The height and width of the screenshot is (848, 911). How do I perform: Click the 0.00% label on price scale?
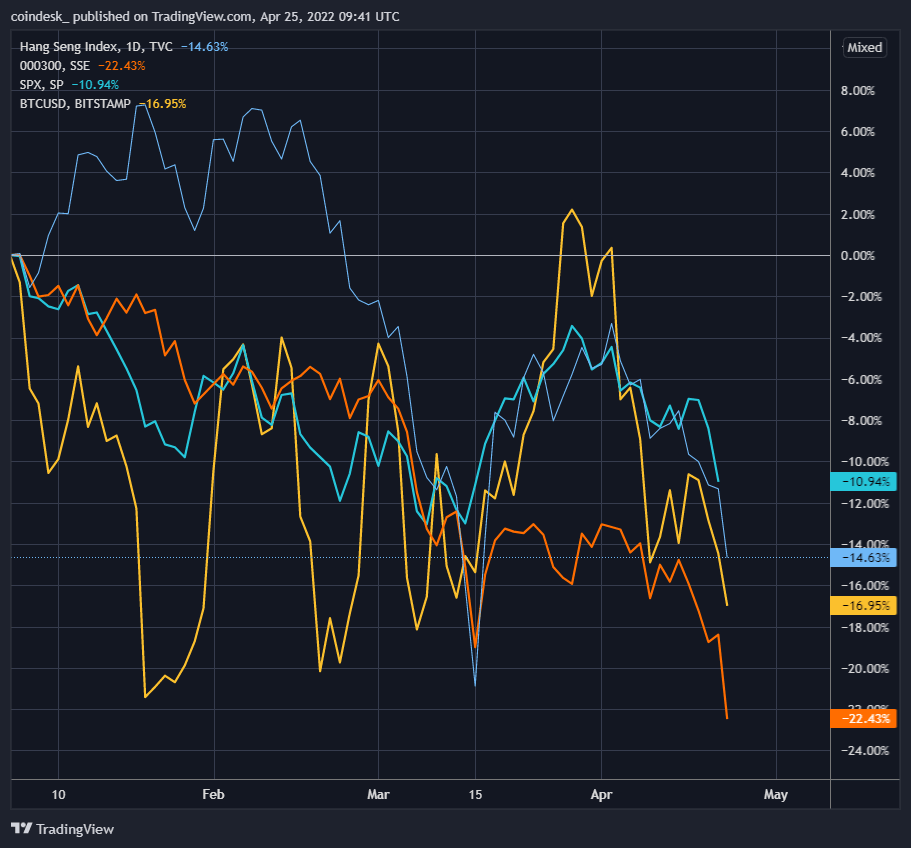tap(860, 255)
